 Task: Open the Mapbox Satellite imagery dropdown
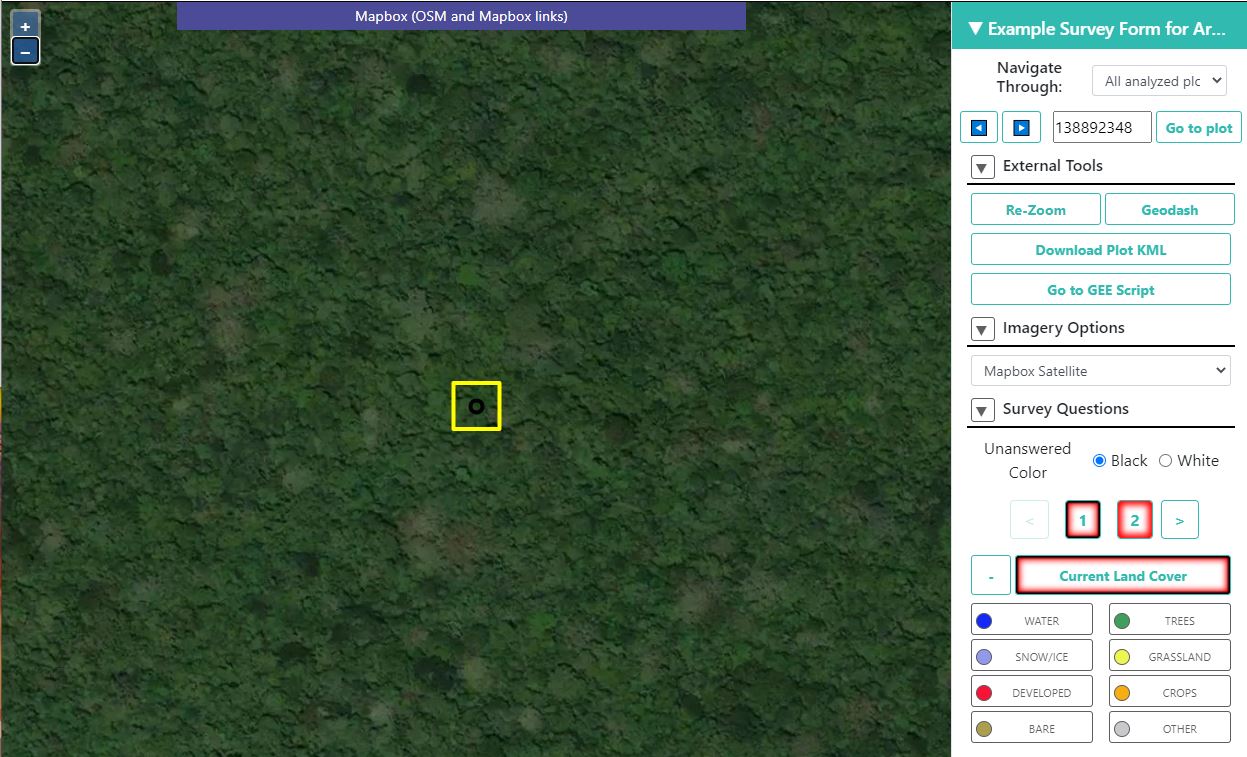[1100, 371]
